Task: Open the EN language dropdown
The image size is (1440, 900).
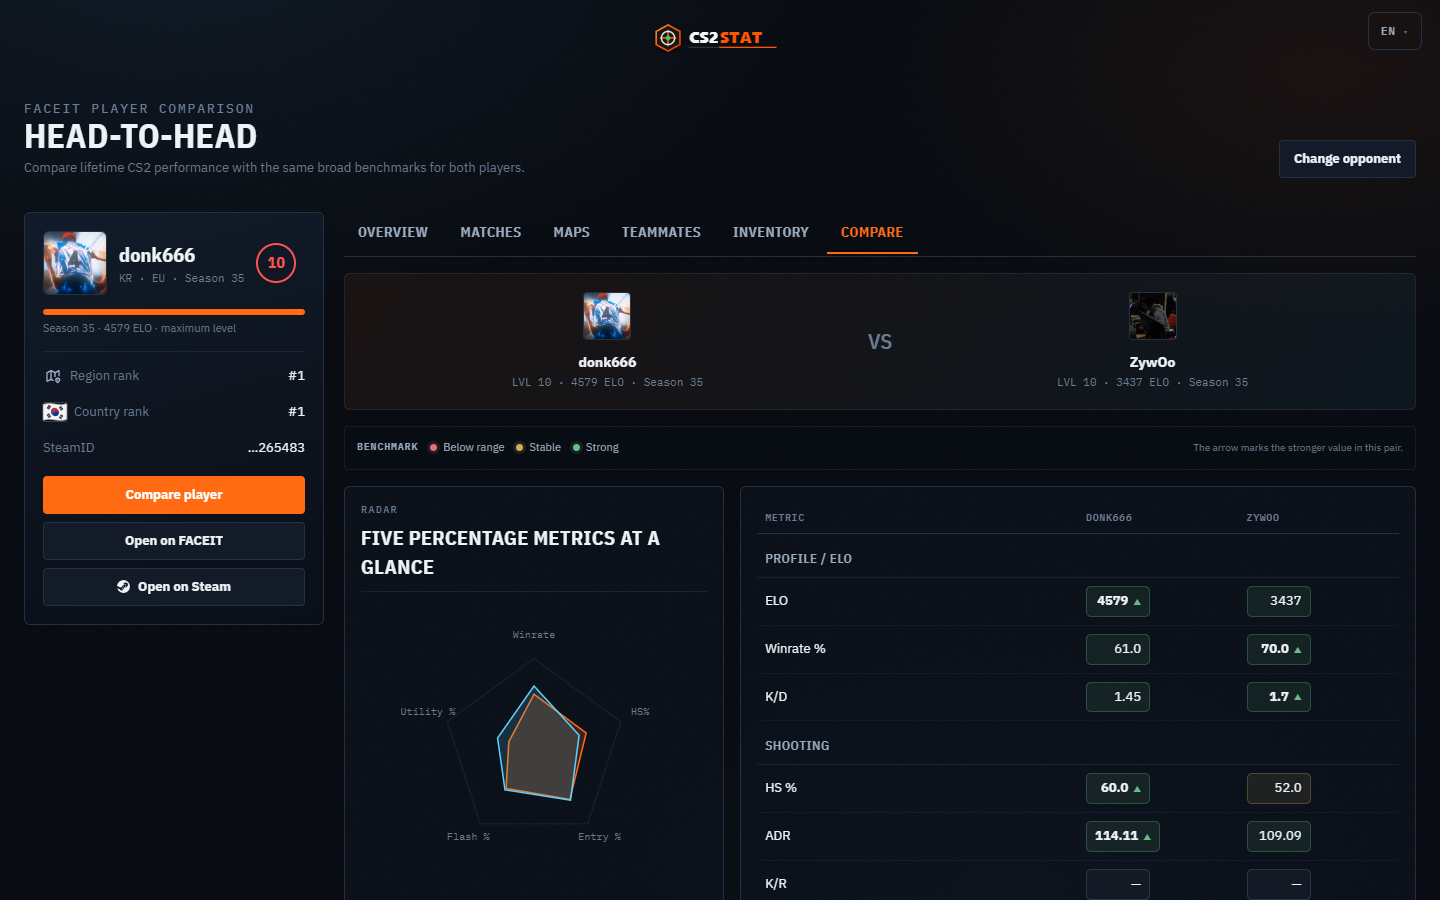Action: pyautogui.click(x=1394, y=31)
